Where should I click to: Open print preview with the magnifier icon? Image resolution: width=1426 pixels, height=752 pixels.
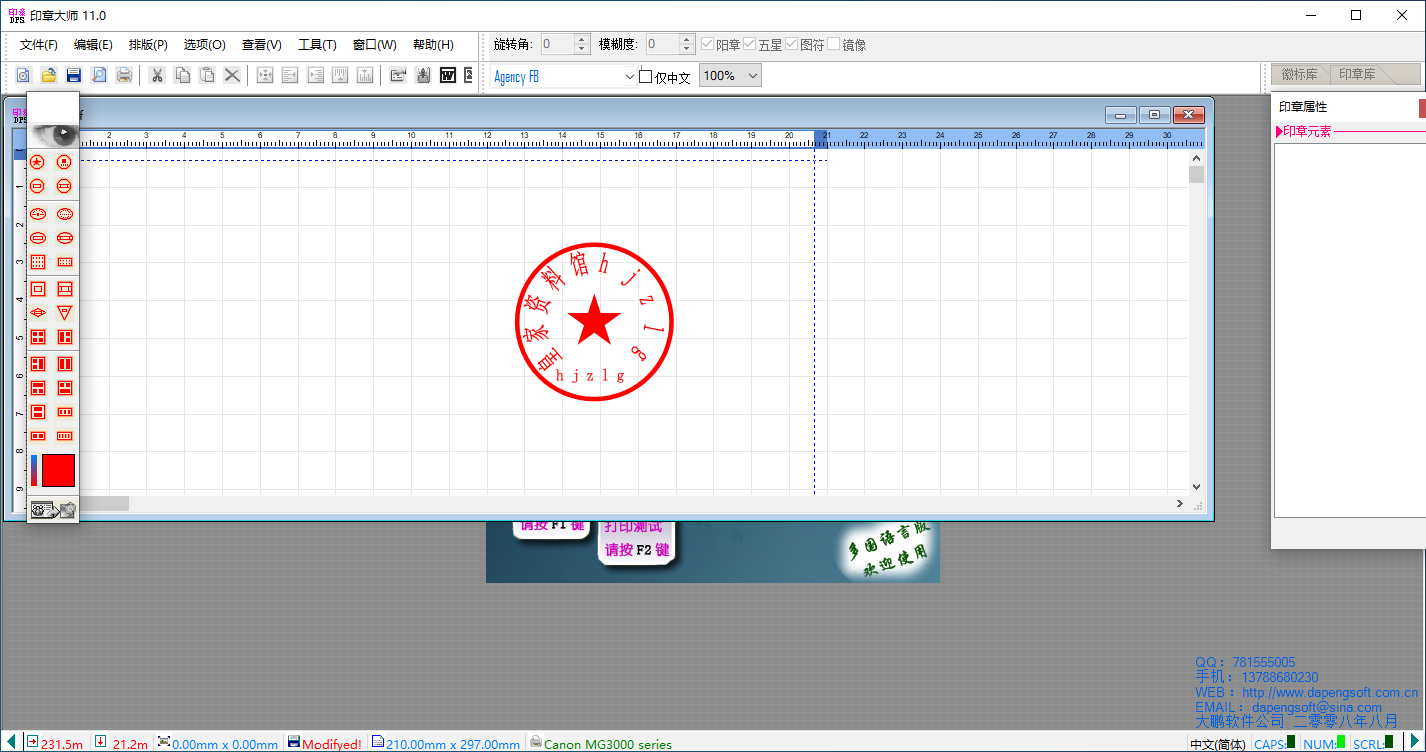pos(99,75)
